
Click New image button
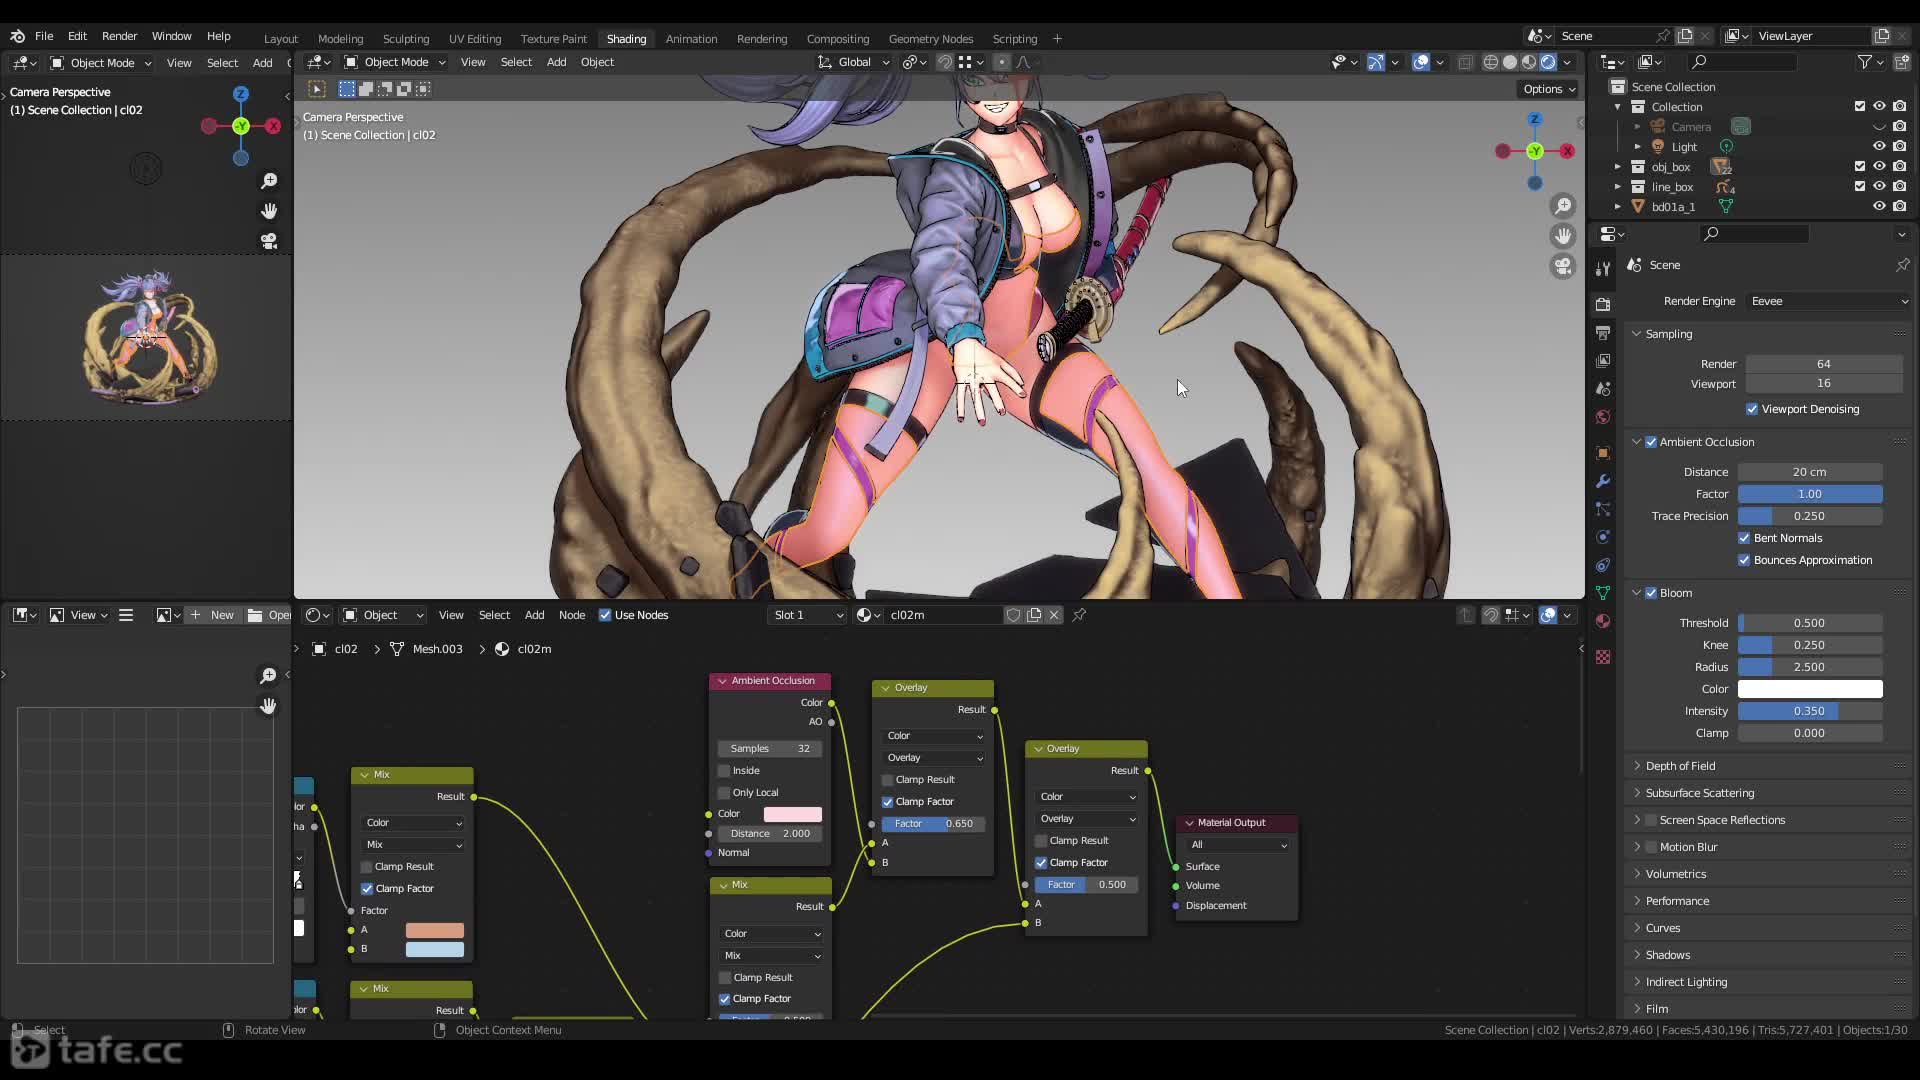tap(212, 615)
